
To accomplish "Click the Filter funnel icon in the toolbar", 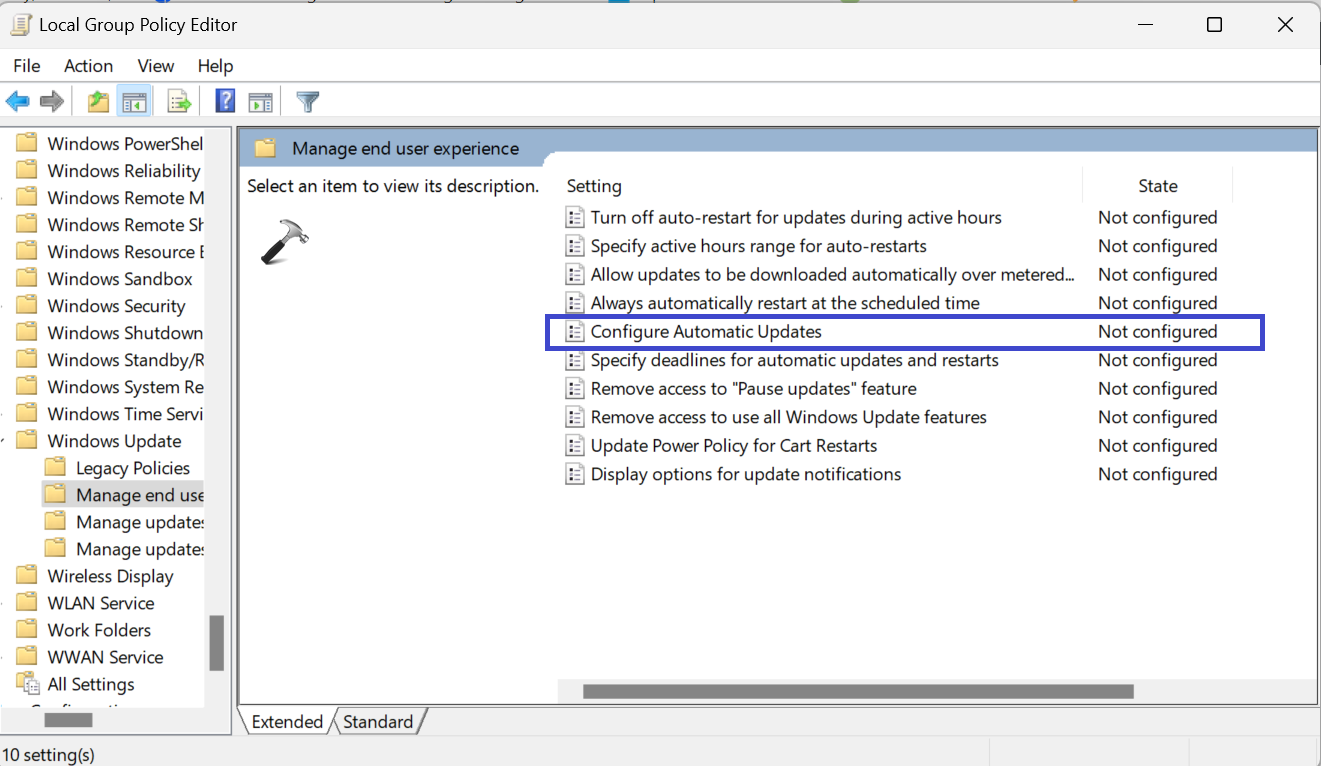I will pos(308,101).
